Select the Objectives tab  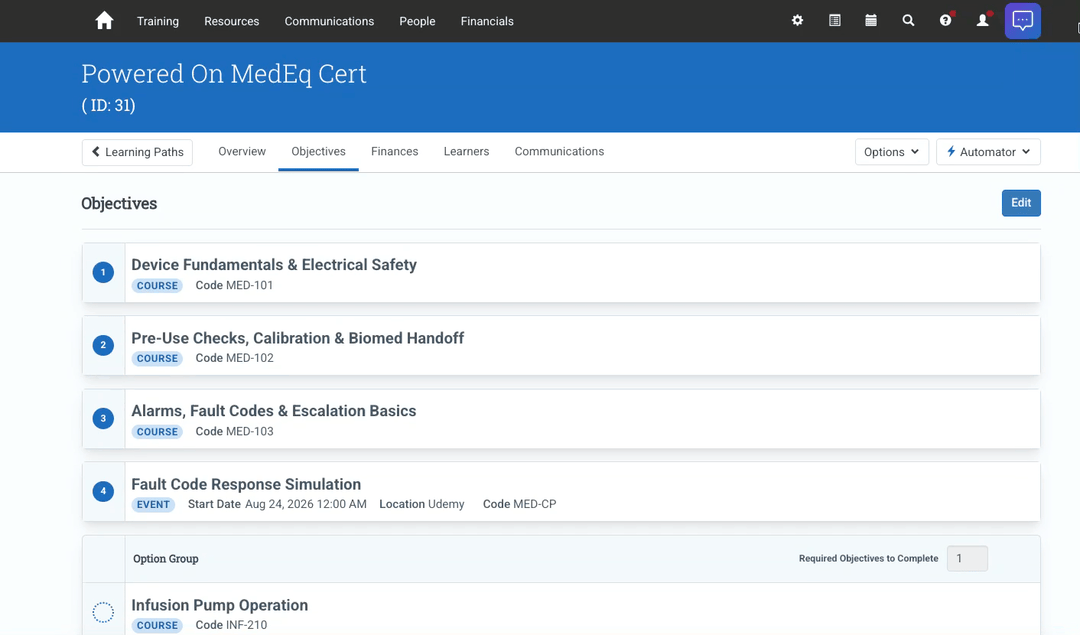click(318, 152)
